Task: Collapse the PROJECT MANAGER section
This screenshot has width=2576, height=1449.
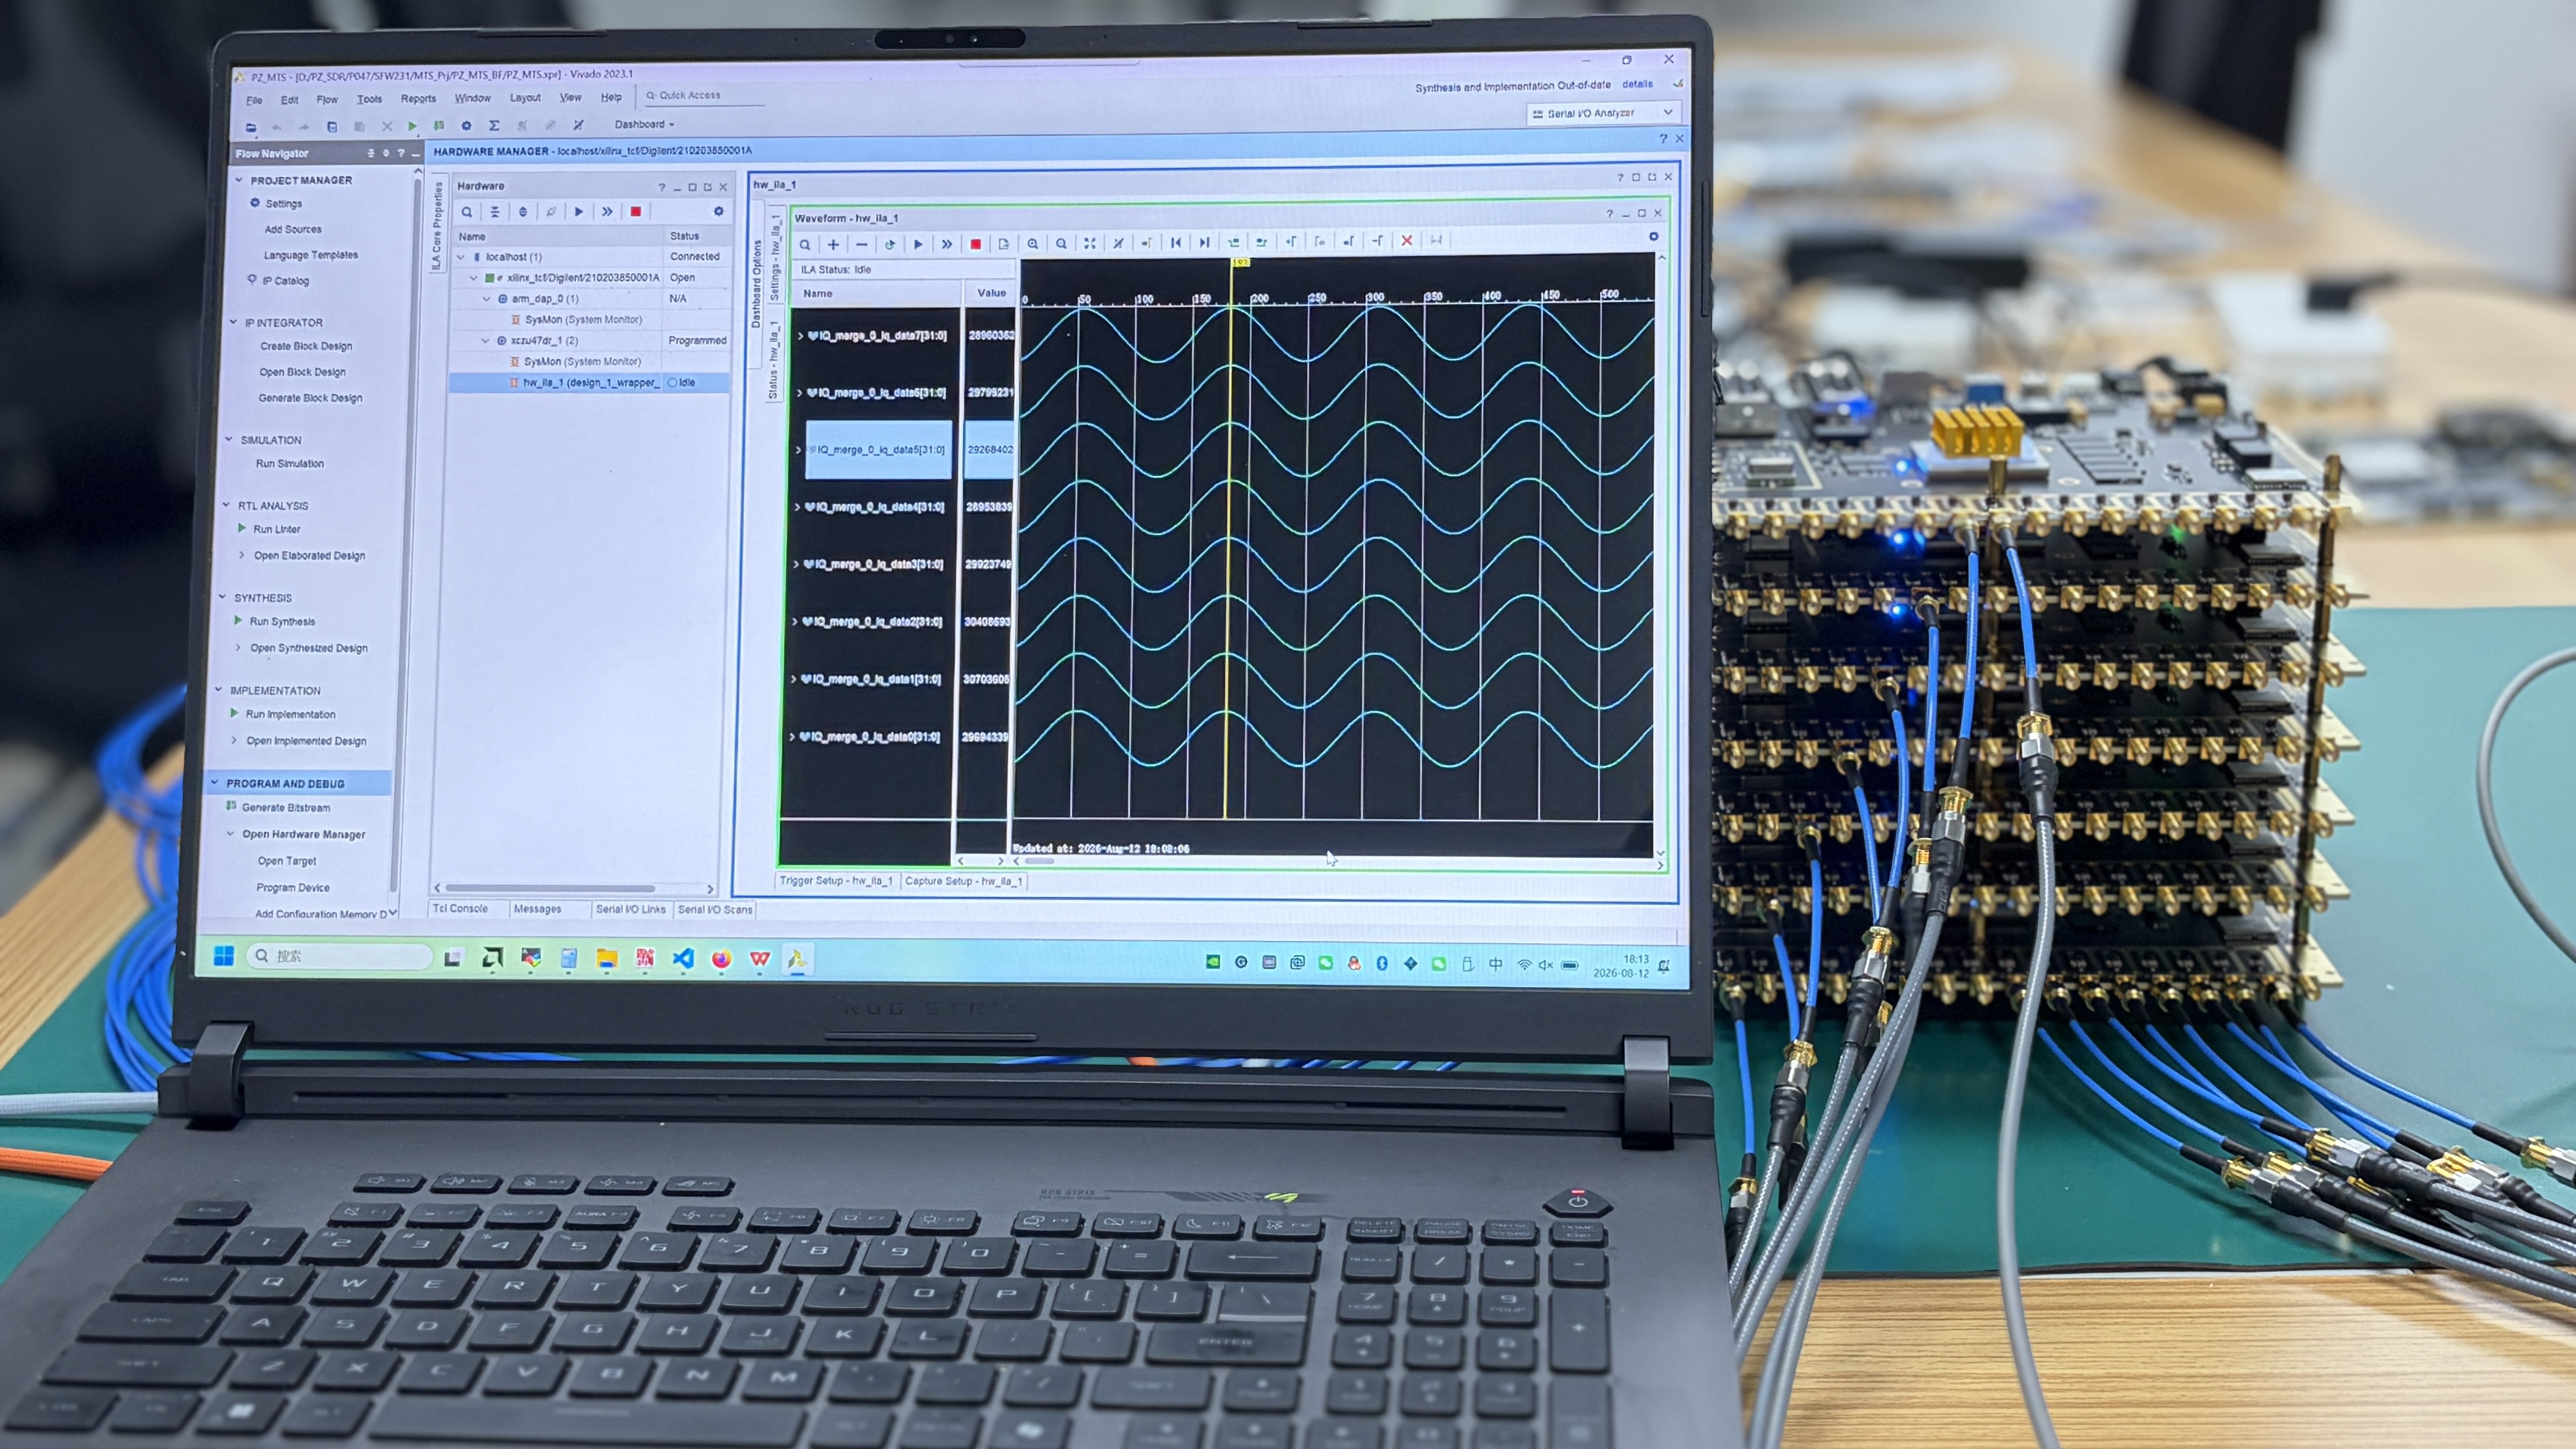Action: (239, 180)
